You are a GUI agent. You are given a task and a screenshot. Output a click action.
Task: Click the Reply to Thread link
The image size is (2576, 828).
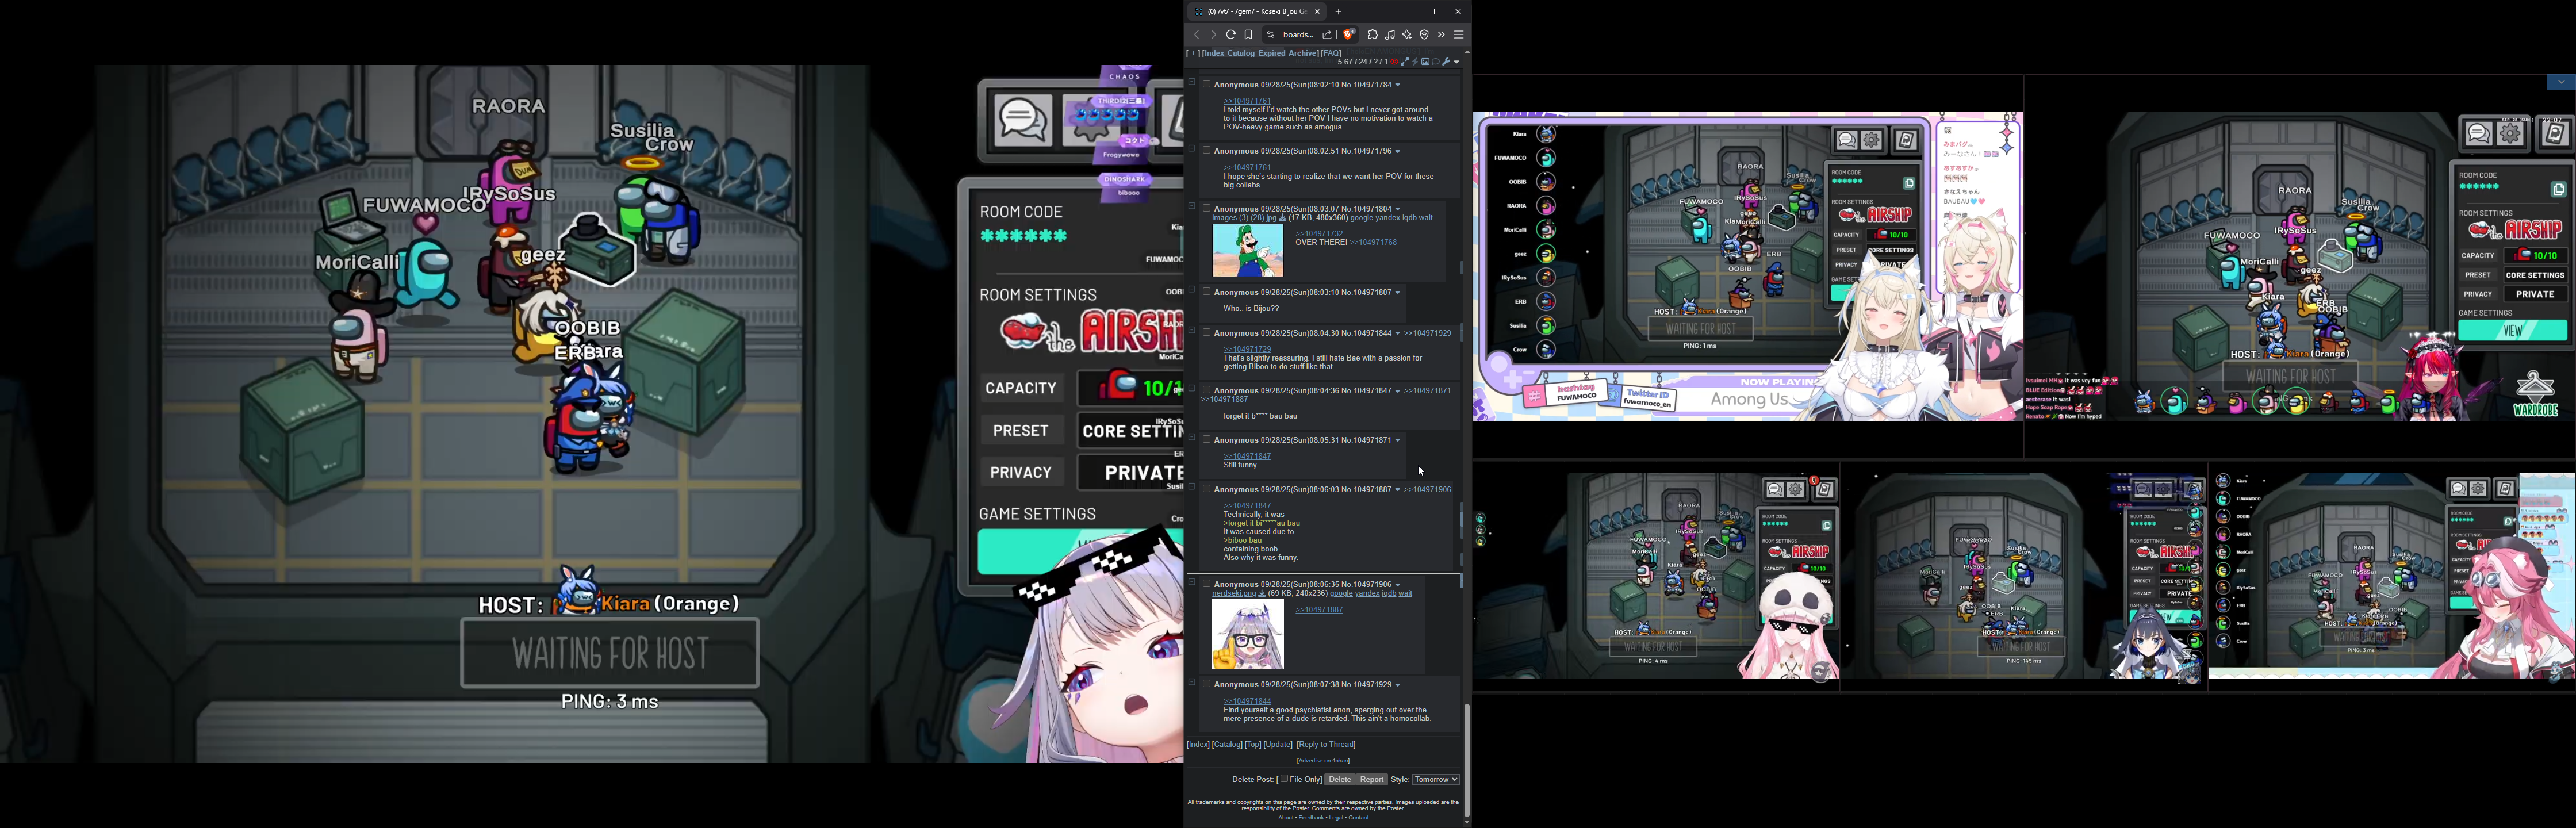click(x=1326, y=744)
